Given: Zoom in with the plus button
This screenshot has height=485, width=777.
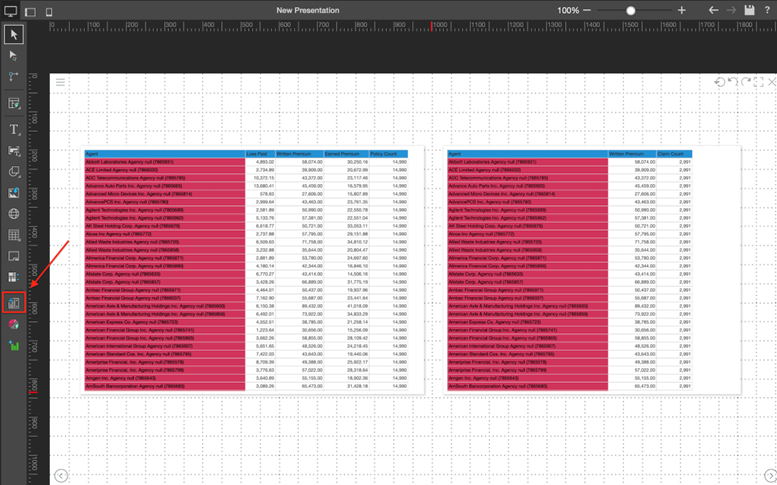Looking at the screenshot, I should [x=681, y=10].
